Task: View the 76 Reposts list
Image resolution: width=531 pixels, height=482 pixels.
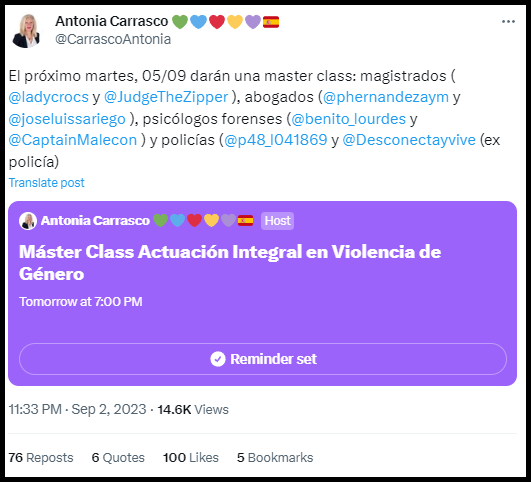Action: [41, 458]
